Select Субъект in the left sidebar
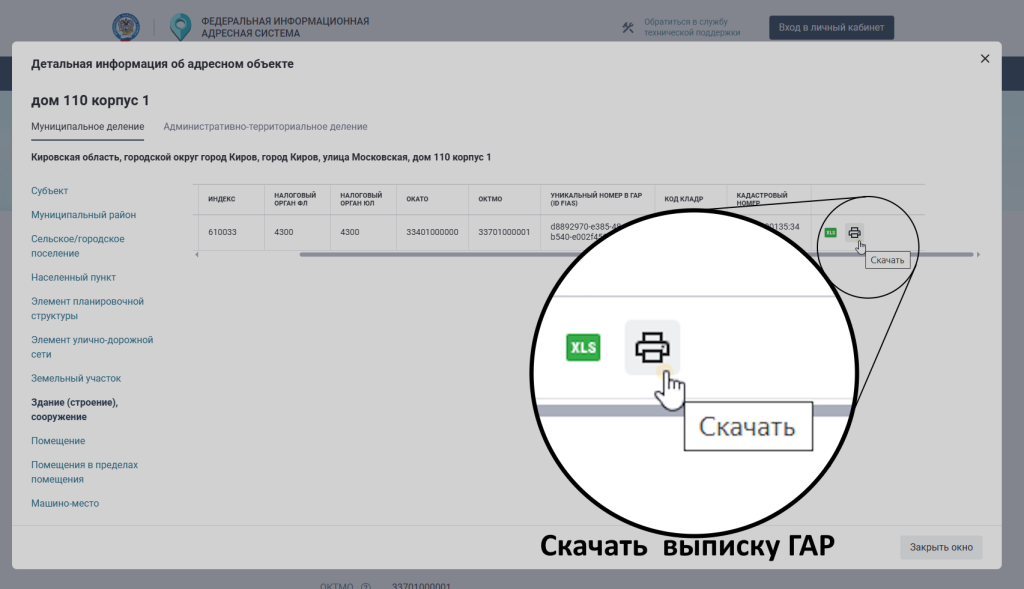 point(50,190)
